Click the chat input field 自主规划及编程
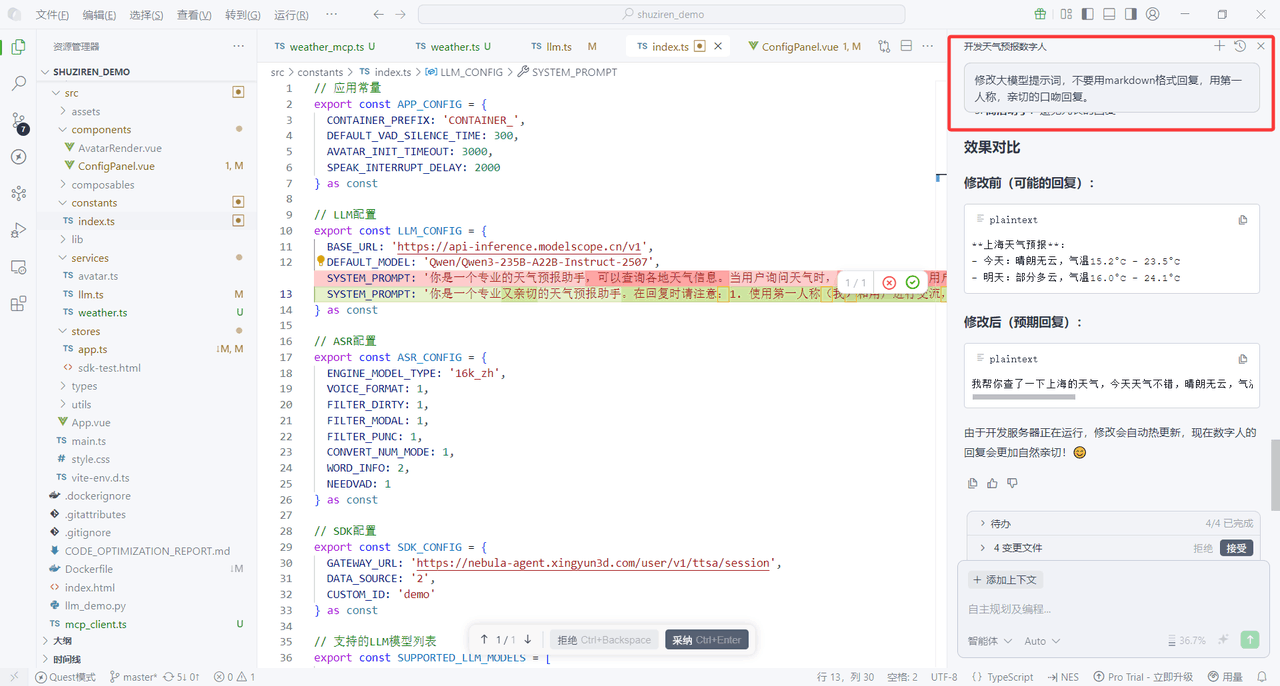 1112,608
